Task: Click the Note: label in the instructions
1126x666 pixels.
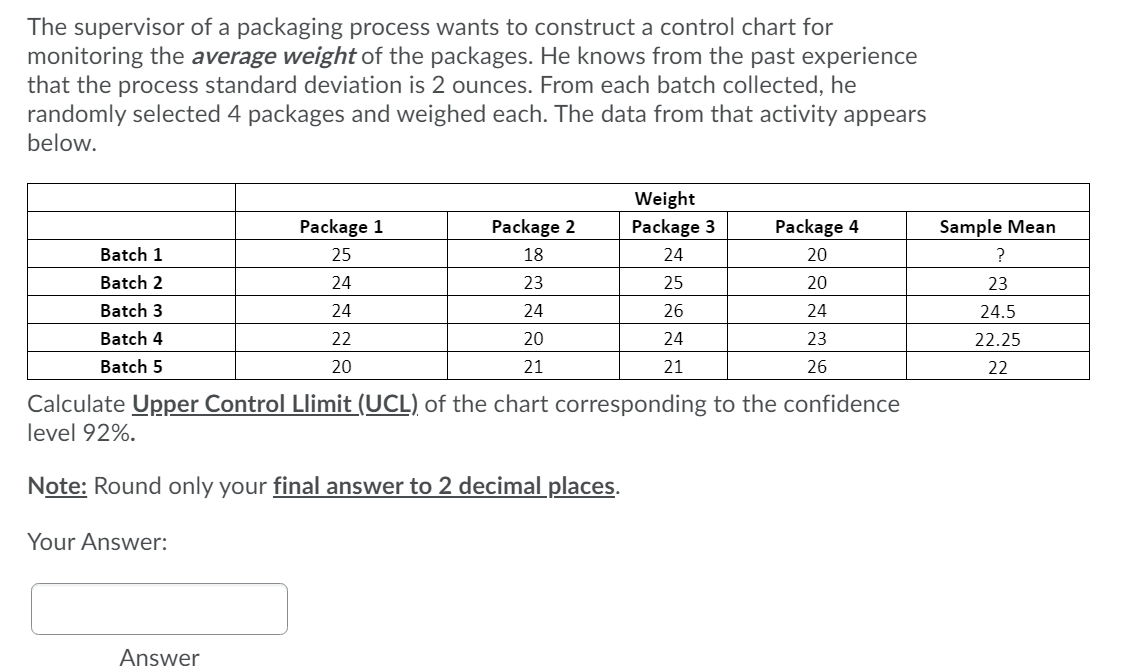Action: click(61, 486)
